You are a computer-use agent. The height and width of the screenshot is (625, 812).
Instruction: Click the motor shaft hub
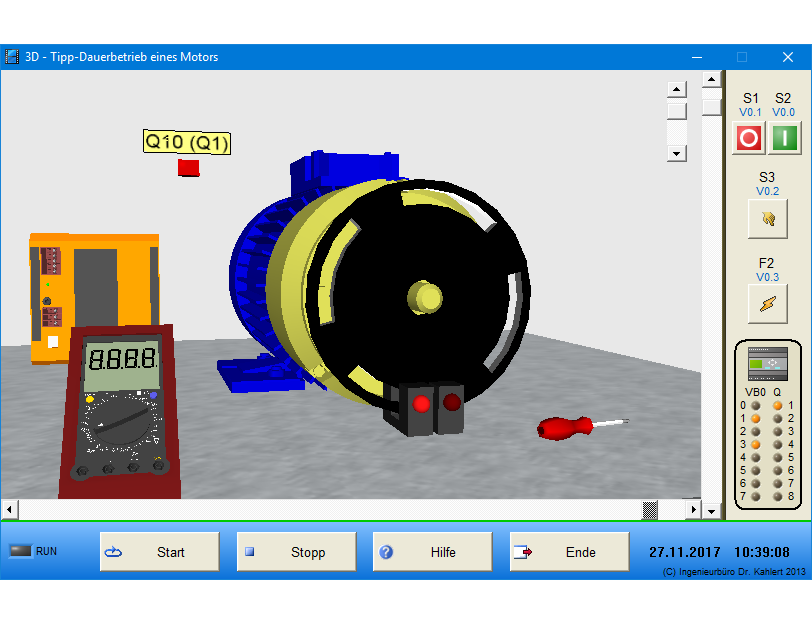pos(425,298)
